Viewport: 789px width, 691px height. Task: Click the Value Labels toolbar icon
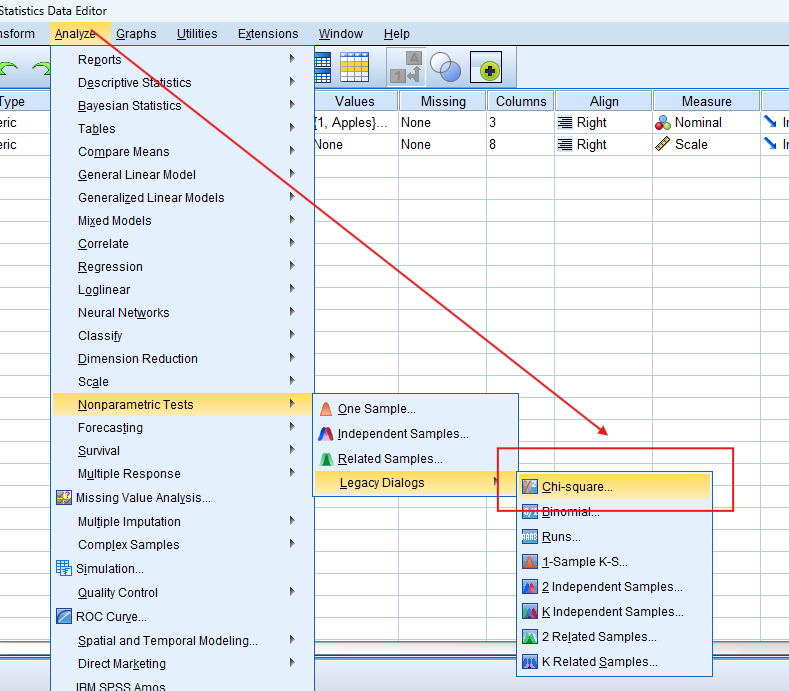click(404, 67)
